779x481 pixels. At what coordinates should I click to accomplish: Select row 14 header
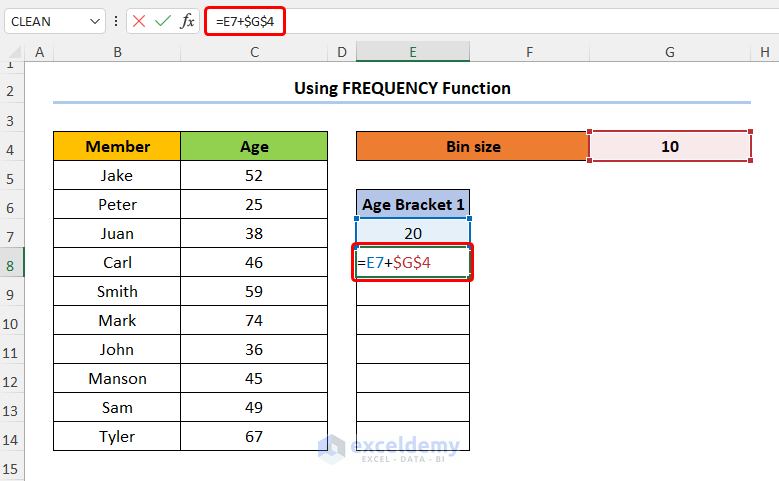click(12, 436)
